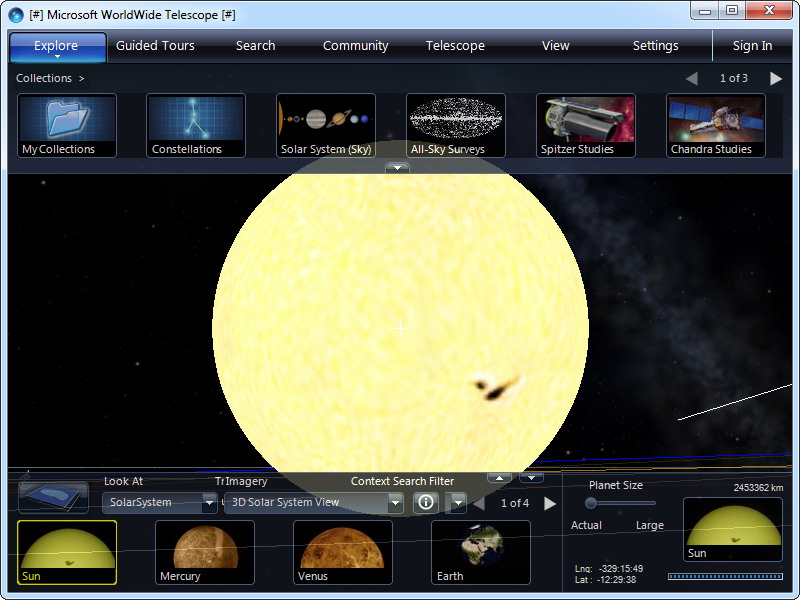Viewport: 800px width, 600px height.
Task: Open the Explore tab
Action: 56,45
